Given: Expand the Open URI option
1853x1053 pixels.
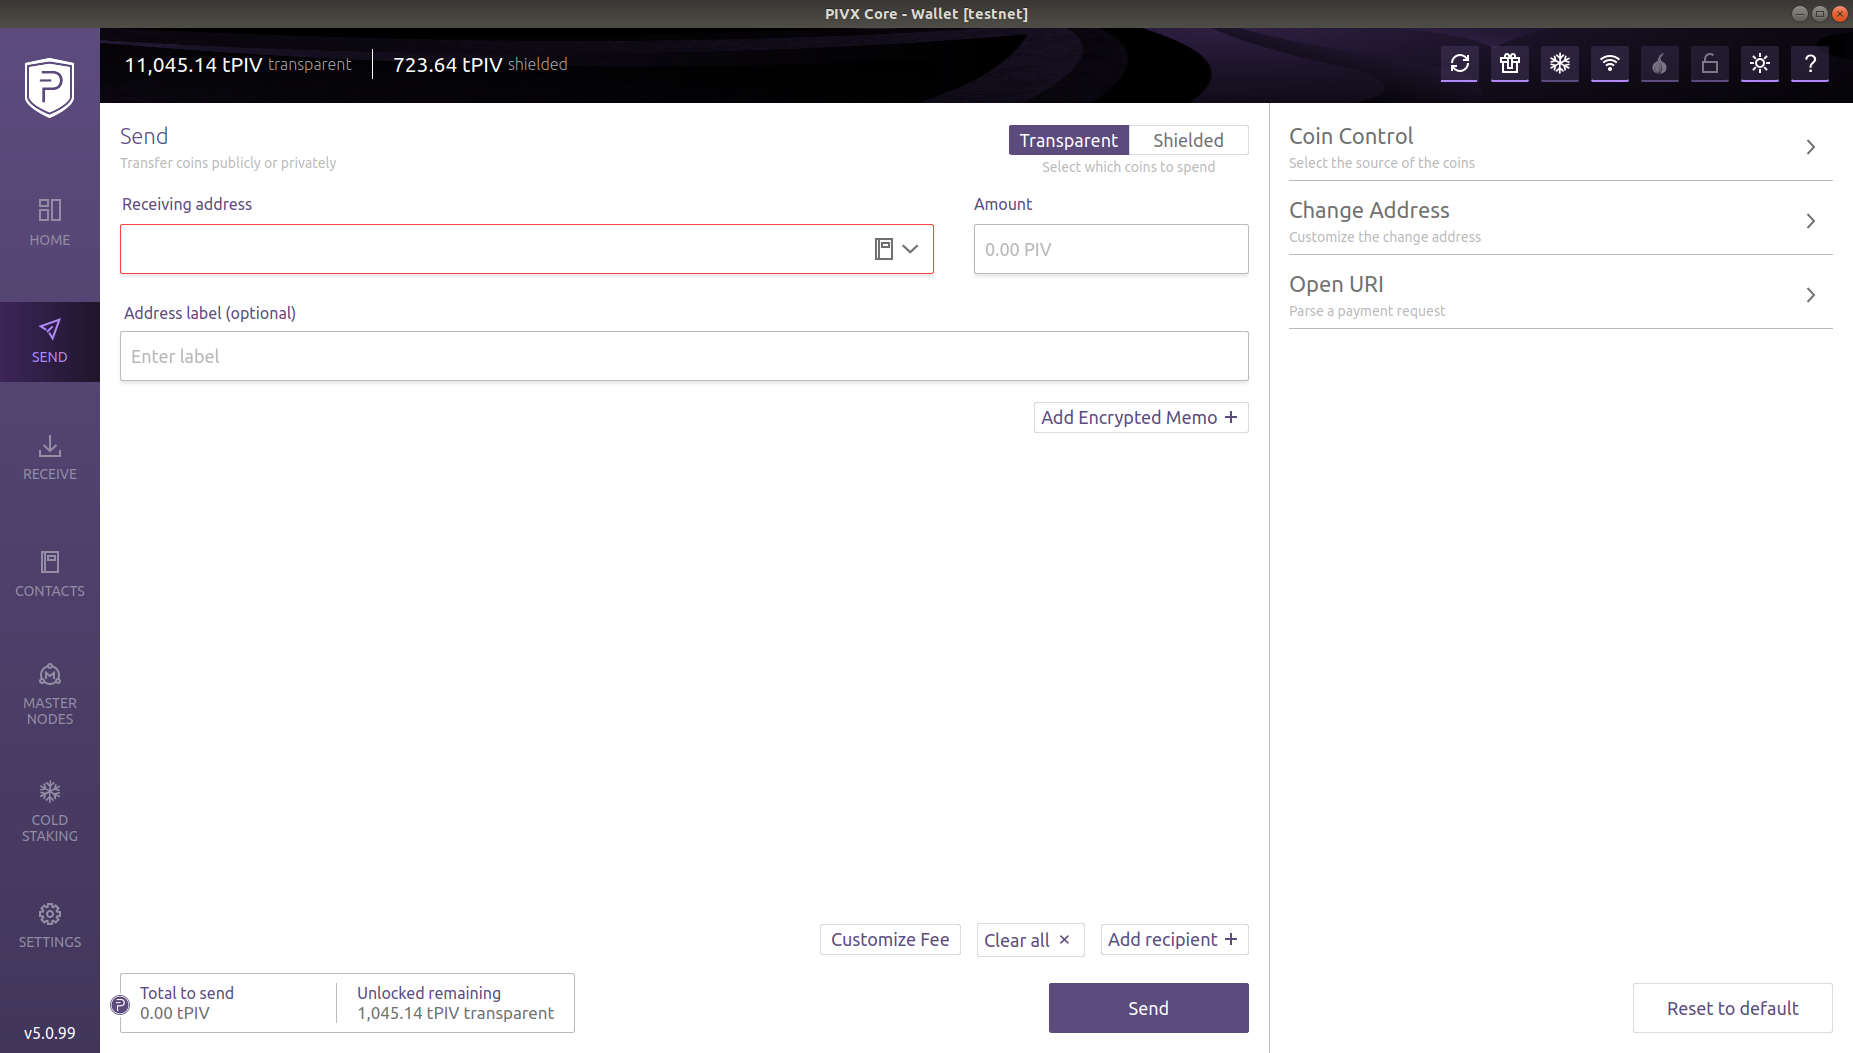Looking at the screenshot, I should [x=1560, y=295].
